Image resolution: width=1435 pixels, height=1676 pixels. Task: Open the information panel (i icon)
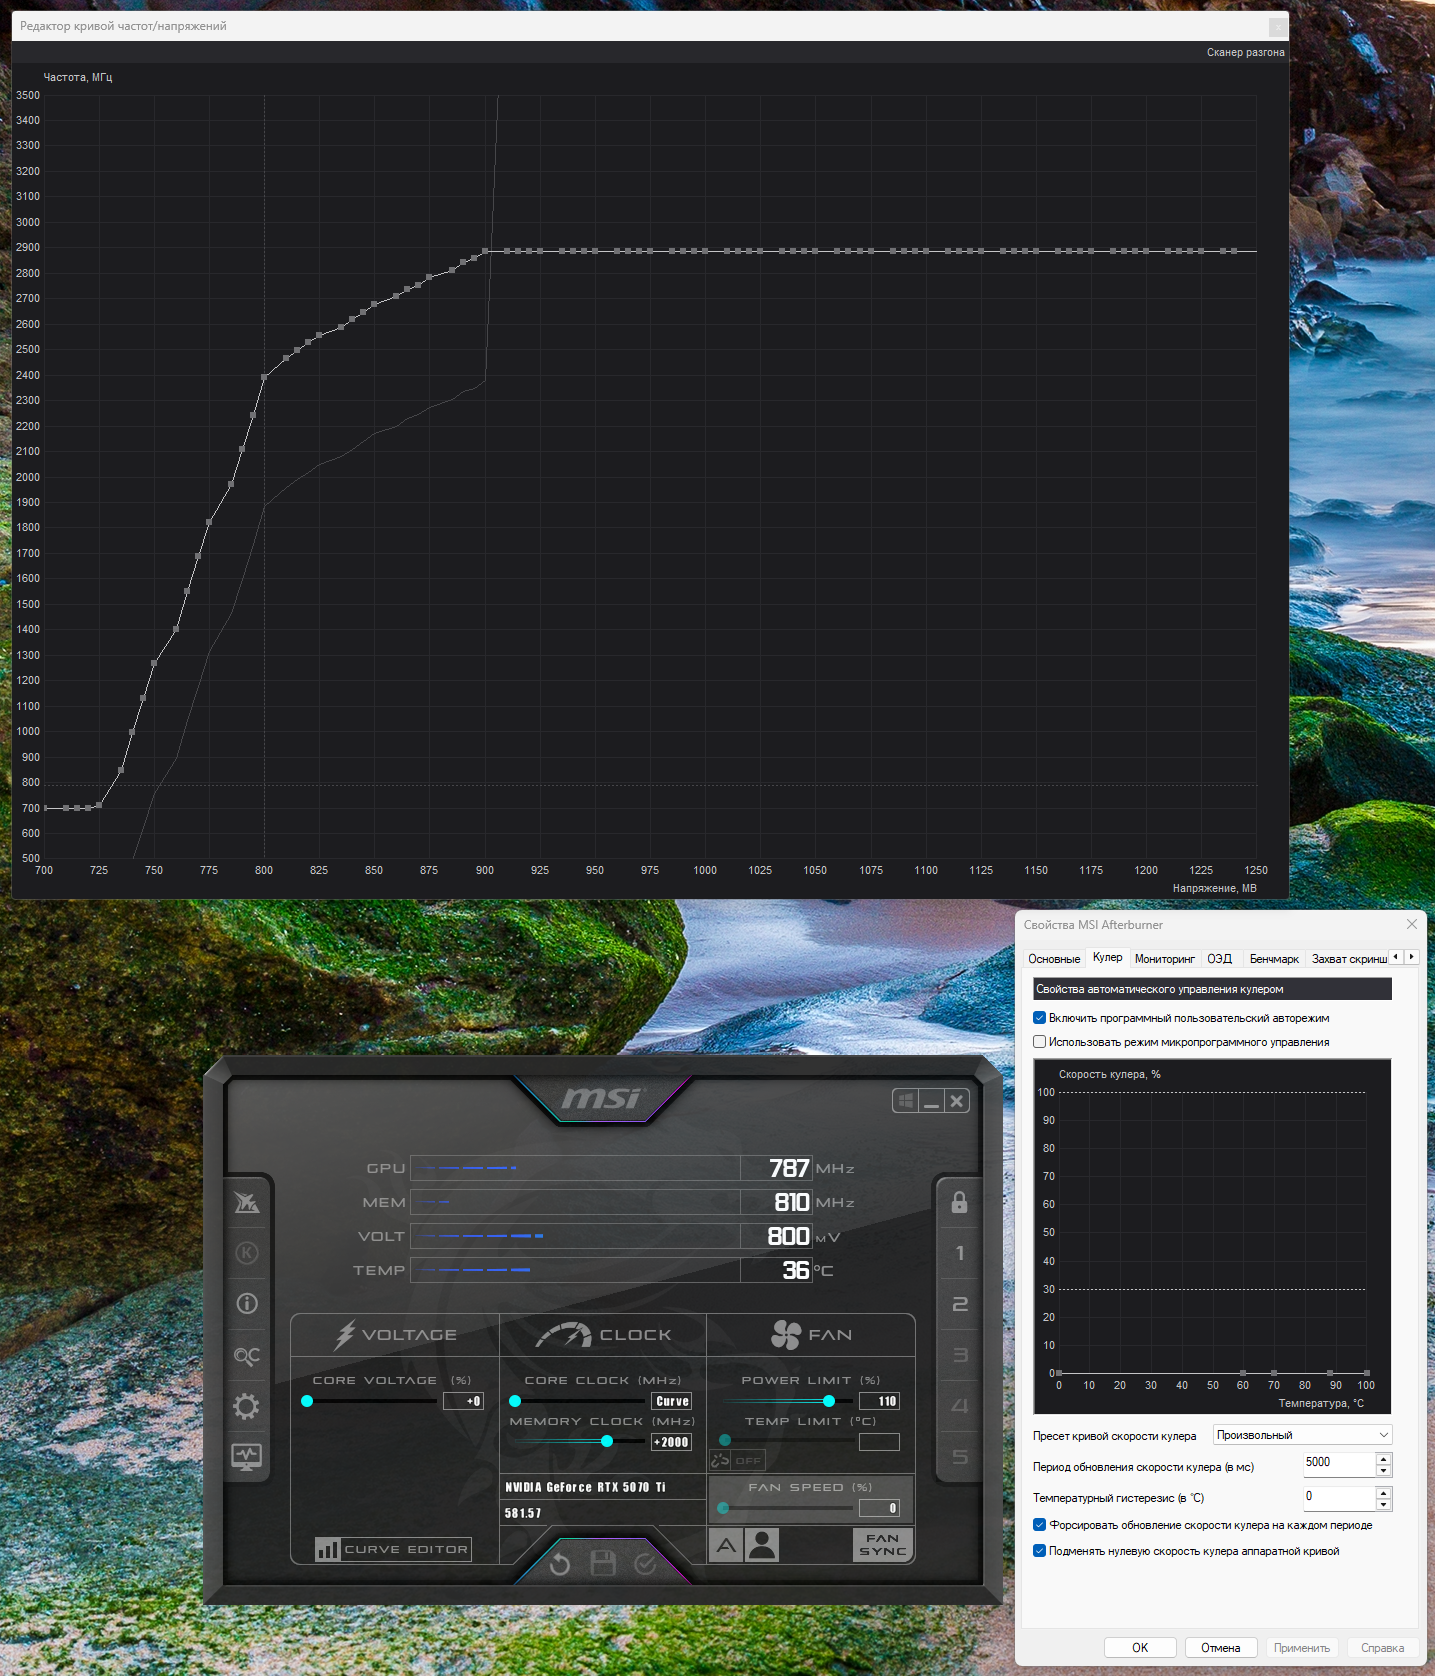[246, 1304]
